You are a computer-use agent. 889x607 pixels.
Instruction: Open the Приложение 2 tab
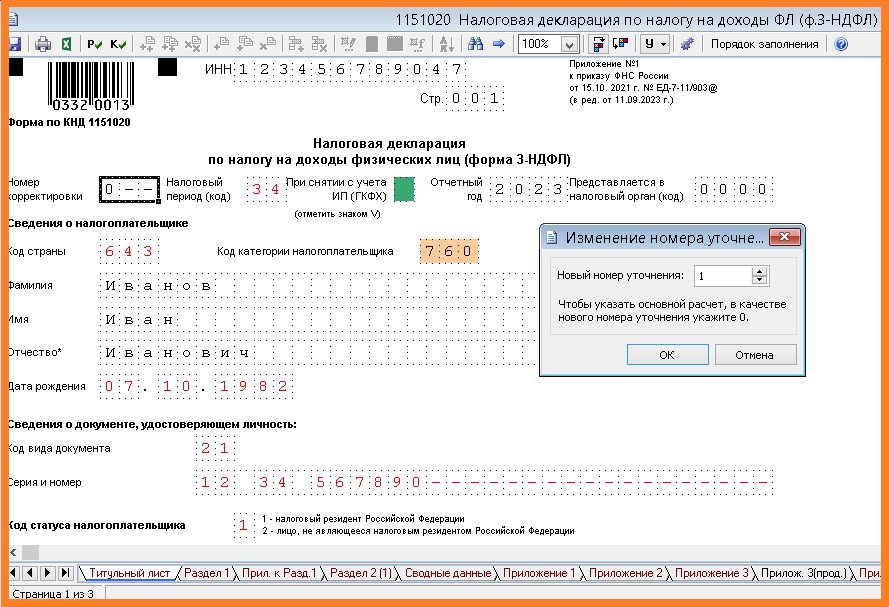tap(625, 573)
